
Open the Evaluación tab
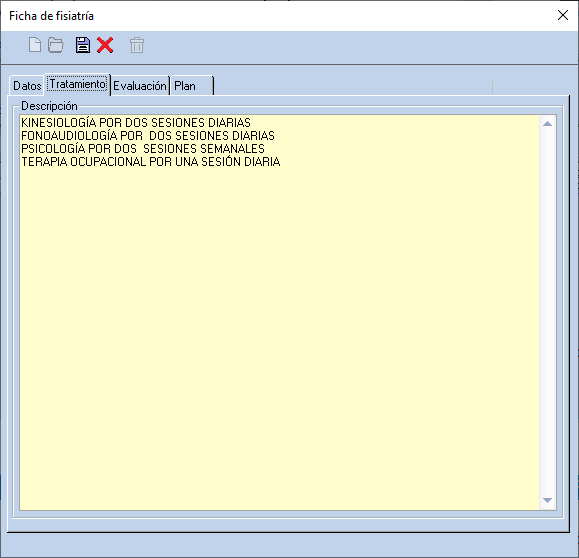point(140,86)
